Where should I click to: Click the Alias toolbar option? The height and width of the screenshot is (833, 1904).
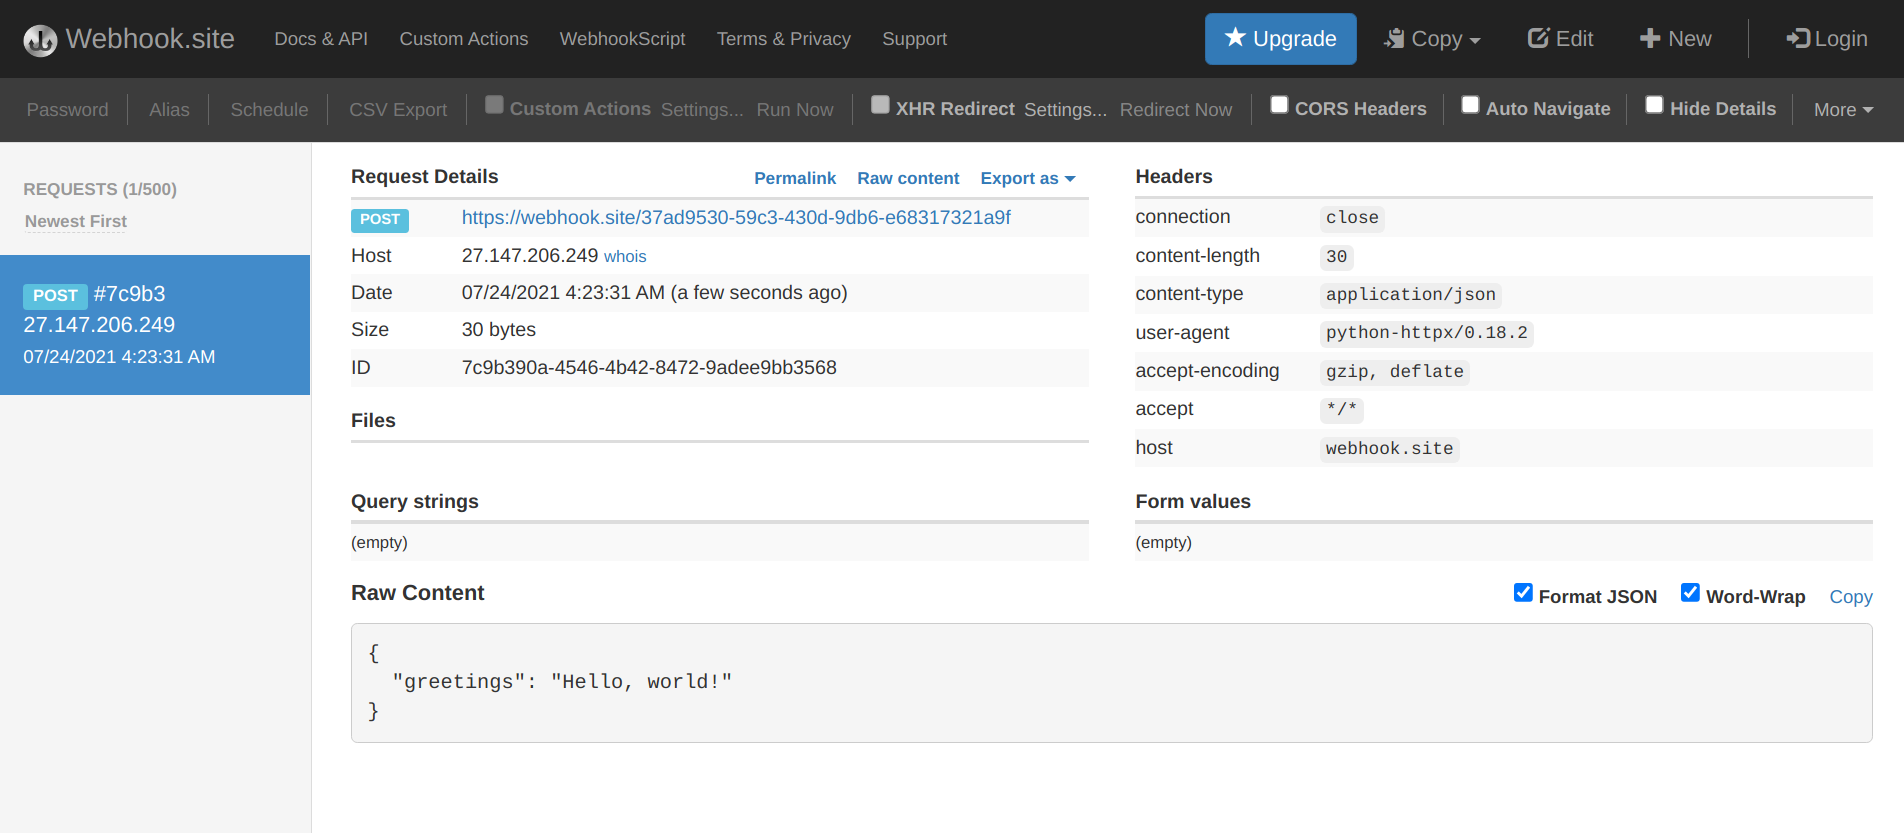point(169,110)
